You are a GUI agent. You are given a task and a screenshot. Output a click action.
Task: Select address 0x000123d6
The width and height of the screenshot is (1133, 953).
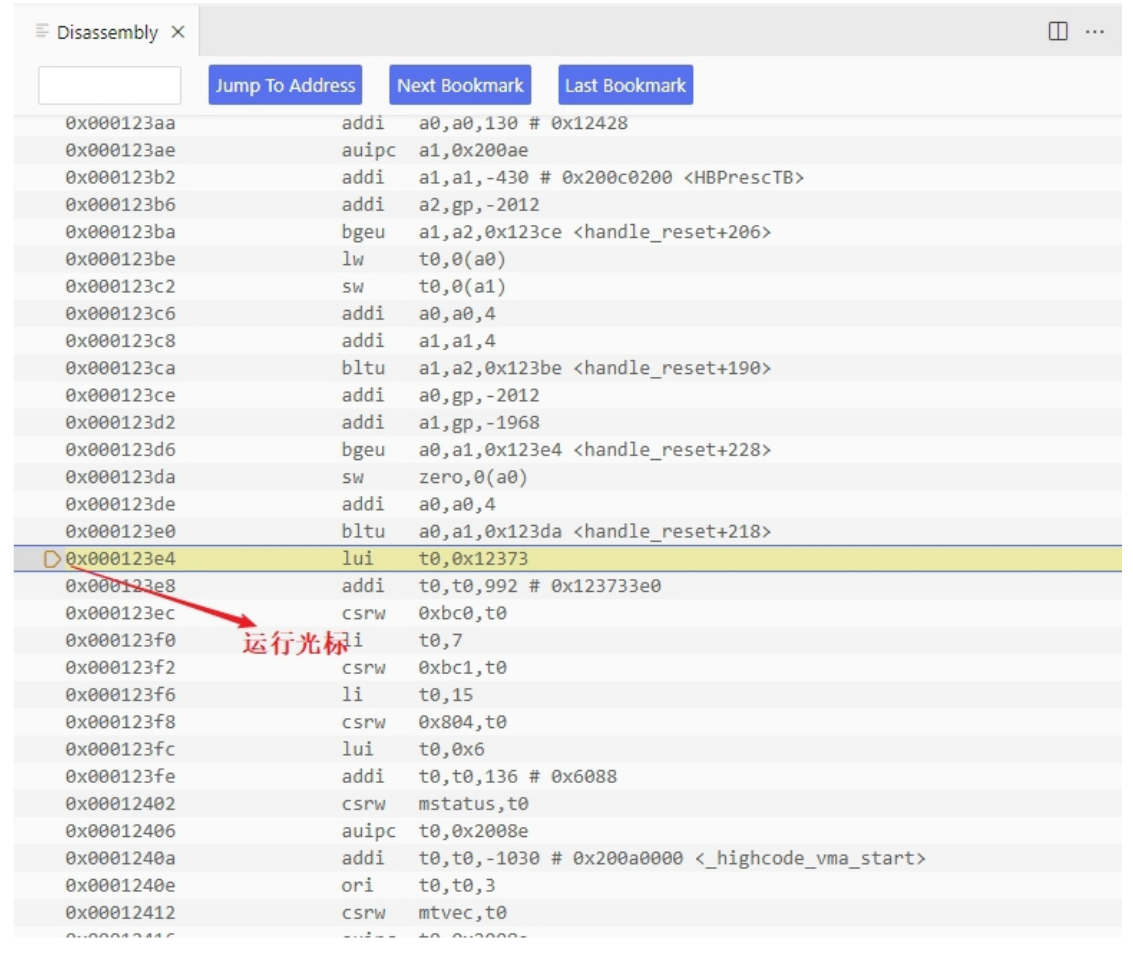point(121,449)
